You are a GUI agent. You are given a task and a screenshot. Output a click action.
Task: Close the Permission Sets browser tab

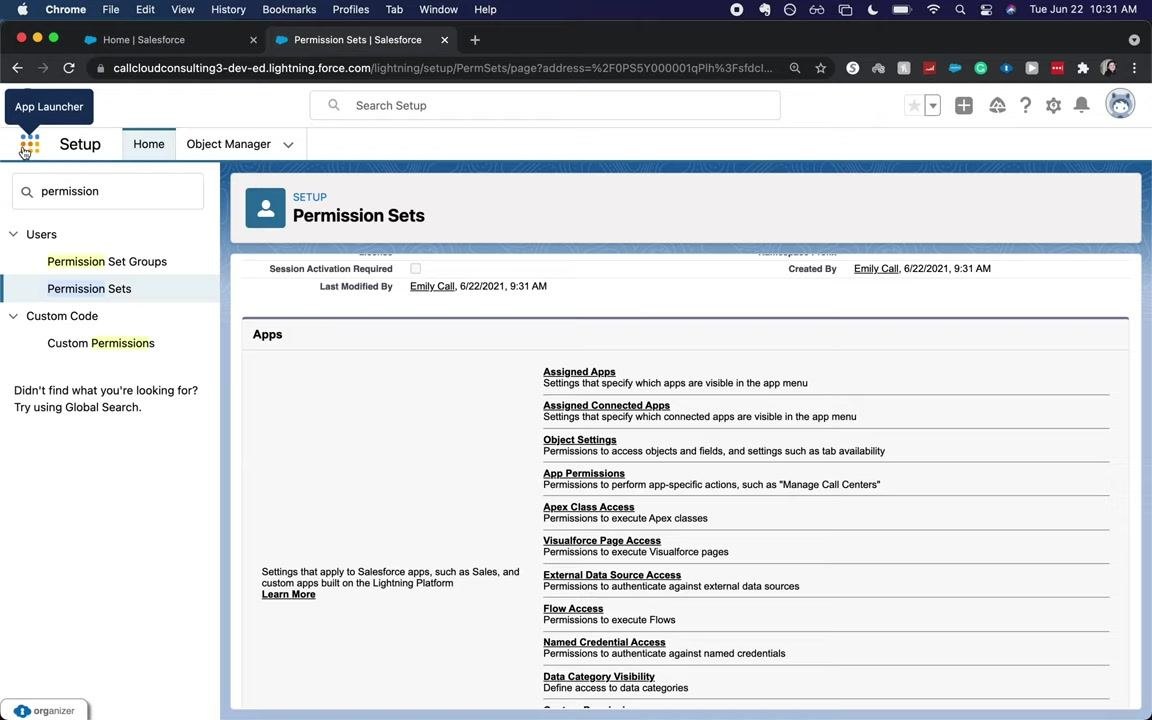coord(444,40)
